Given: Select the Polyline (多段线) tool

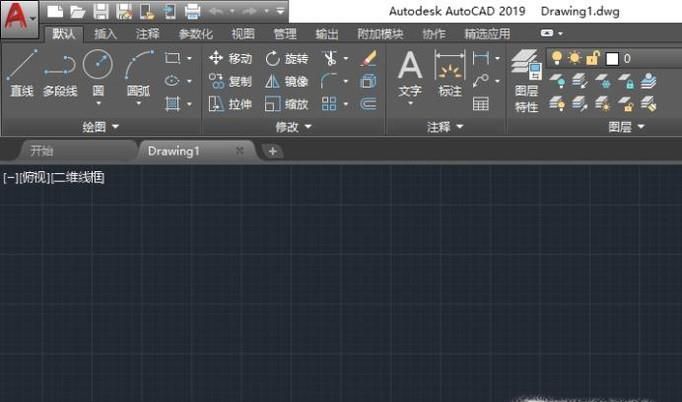Looking at the screenshot, I should 59,74.
